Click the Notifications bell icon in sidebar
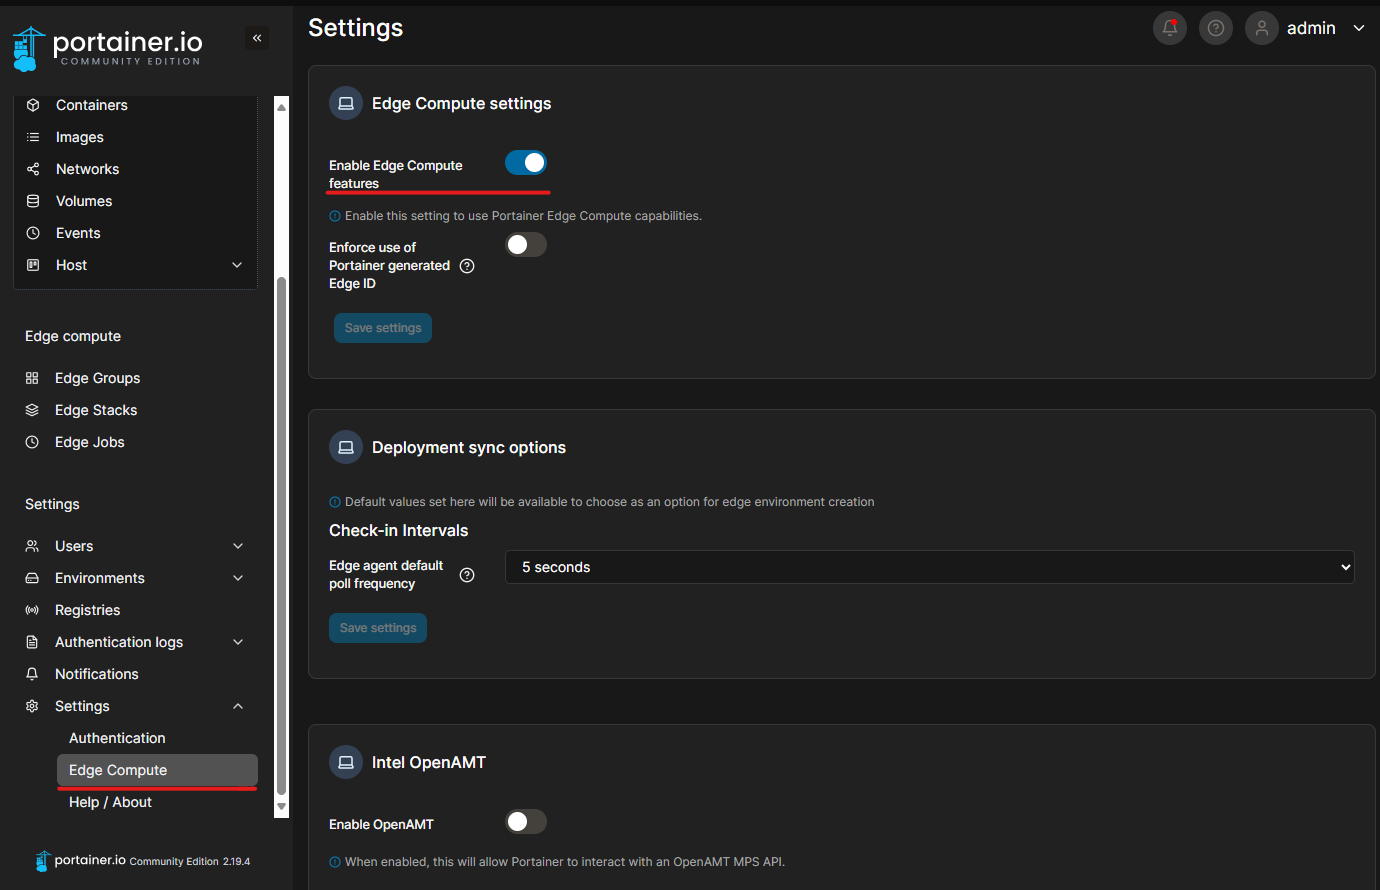Screen dimensions: 1380x890 (x=32, y=674)
